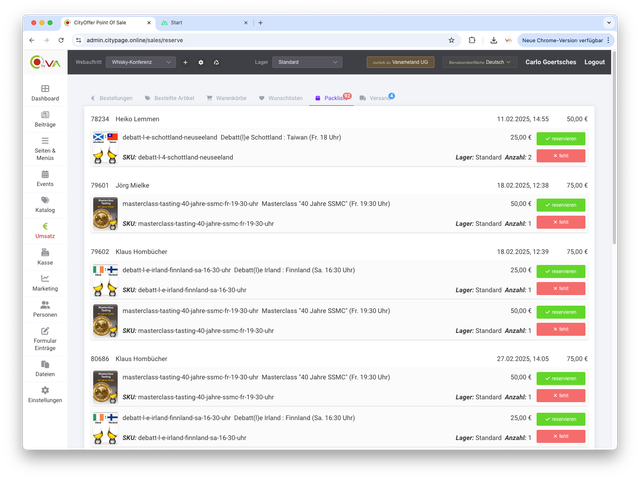Image resolution: width=640 pixels, height=480 pixels.
Task: Open the Dateien sidebar section
Action: 45,367
